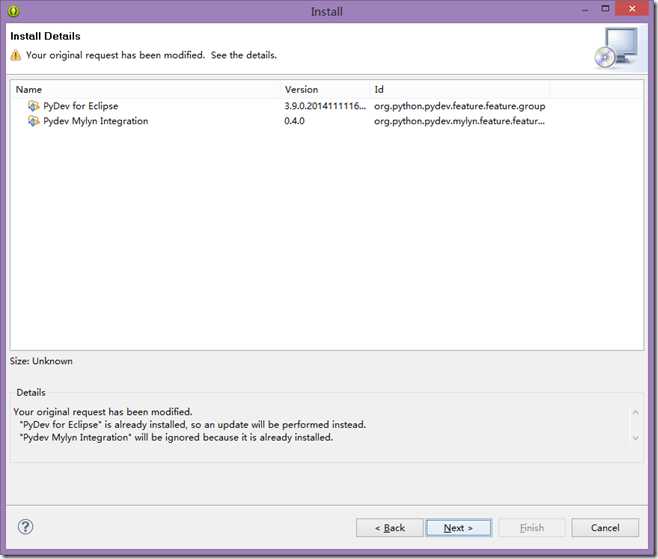Click 'org.python.pydev.mylyn.feature.featur...' id
Image resolution: width=658 pixels, height=559 pixels.
(x=460, y=121)
